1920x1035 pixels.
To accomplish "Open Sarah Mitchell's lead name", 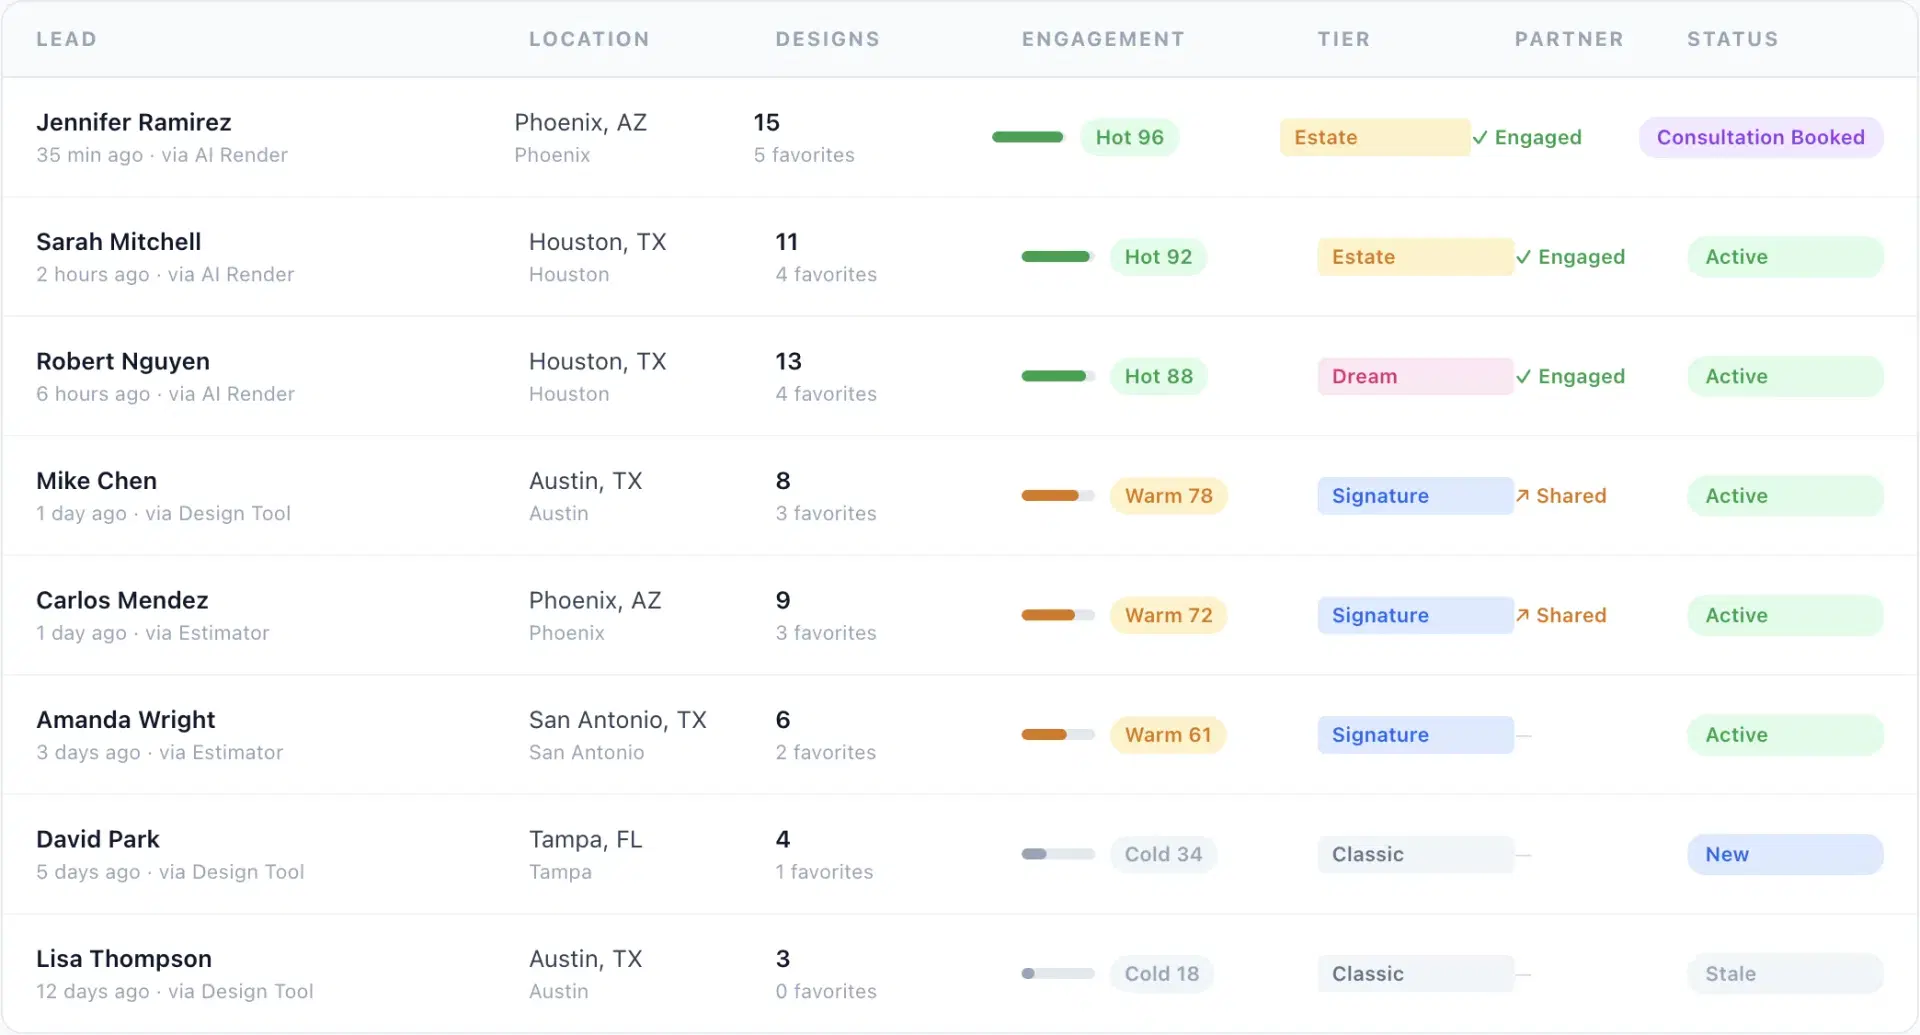I will pyautogui.click(x=119, y=242).
